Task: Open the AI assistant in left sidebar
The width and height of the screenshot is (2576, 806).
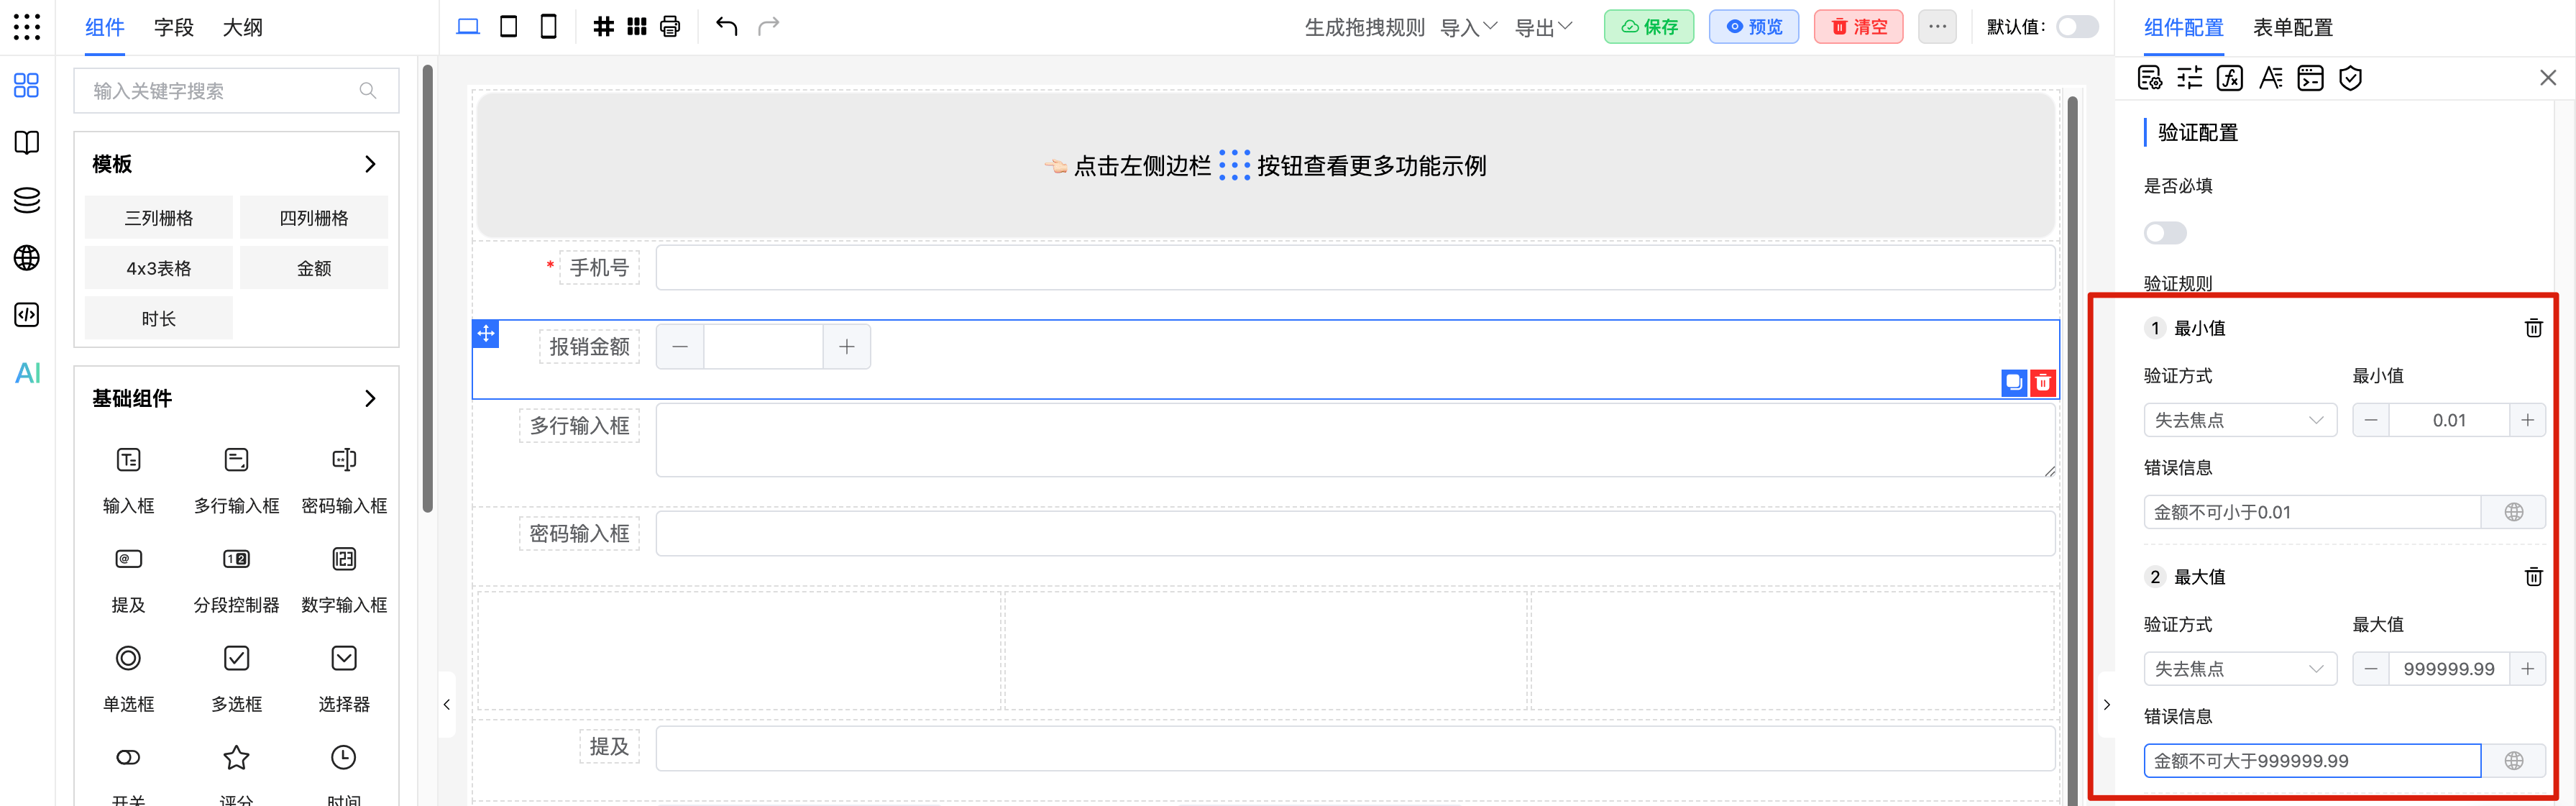Action: pos(27,373)
